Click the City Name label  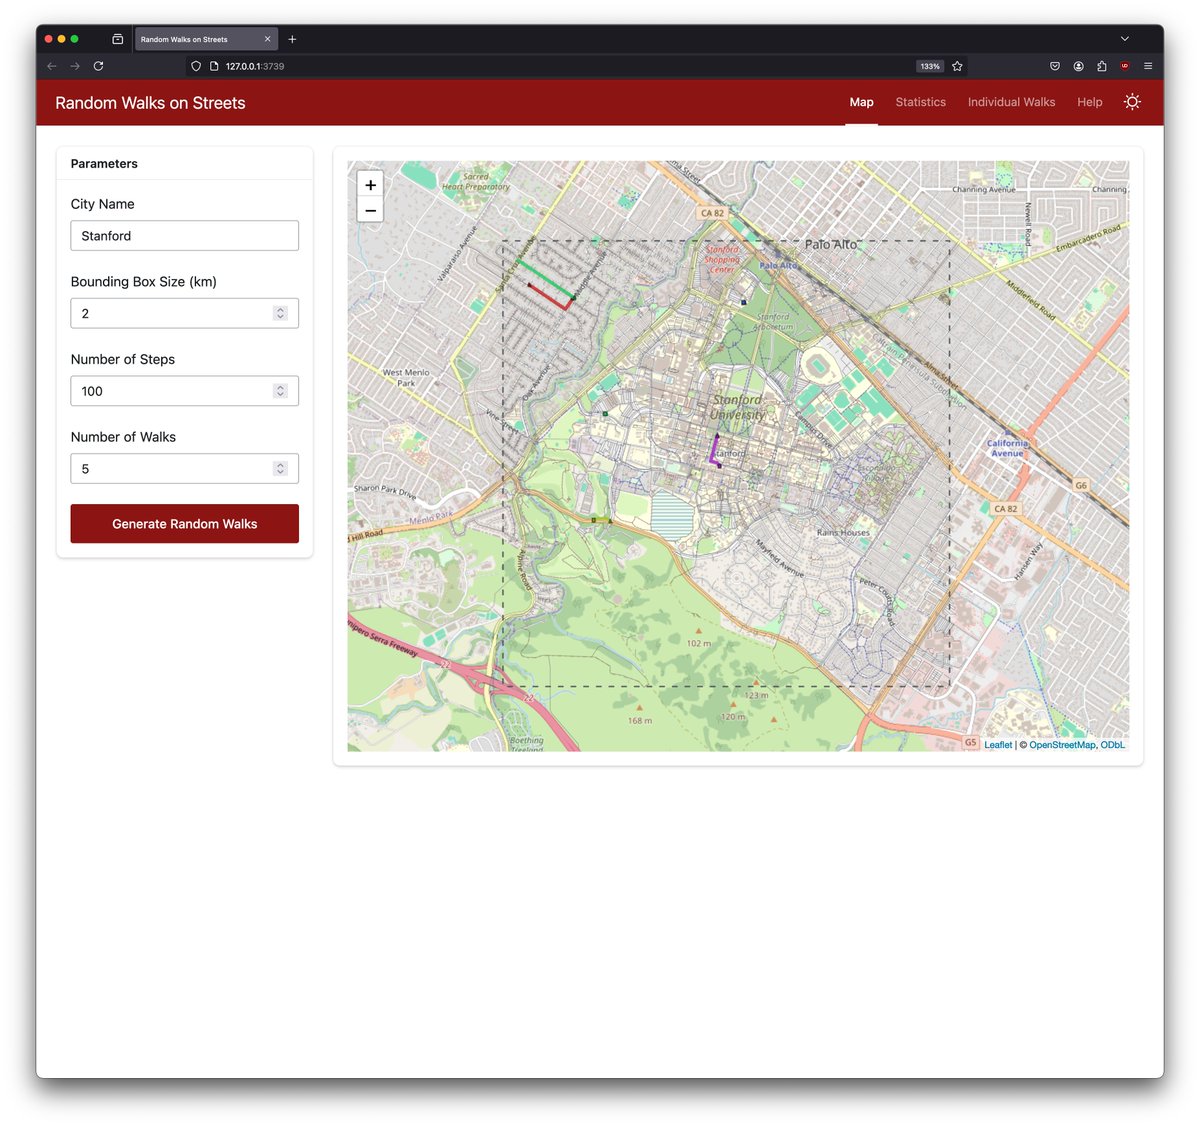point(102,204)
